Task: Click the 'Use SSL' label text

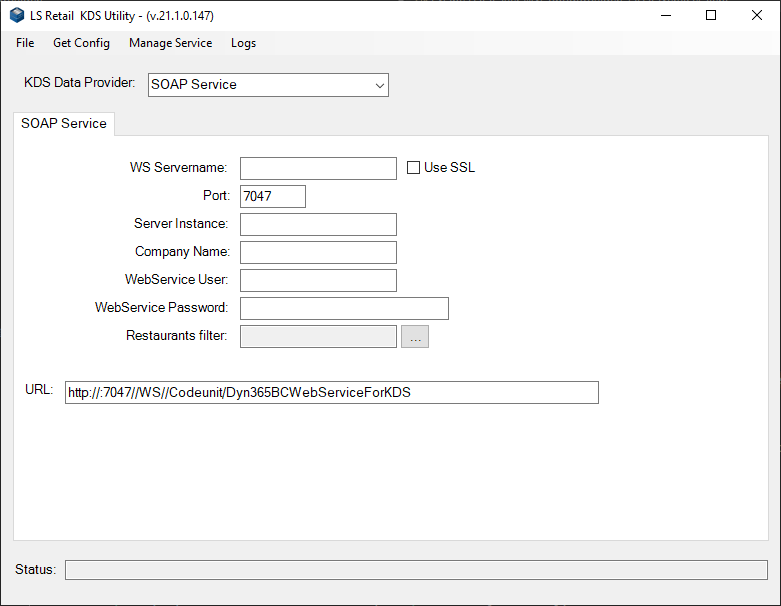Action: coord(449,167)
